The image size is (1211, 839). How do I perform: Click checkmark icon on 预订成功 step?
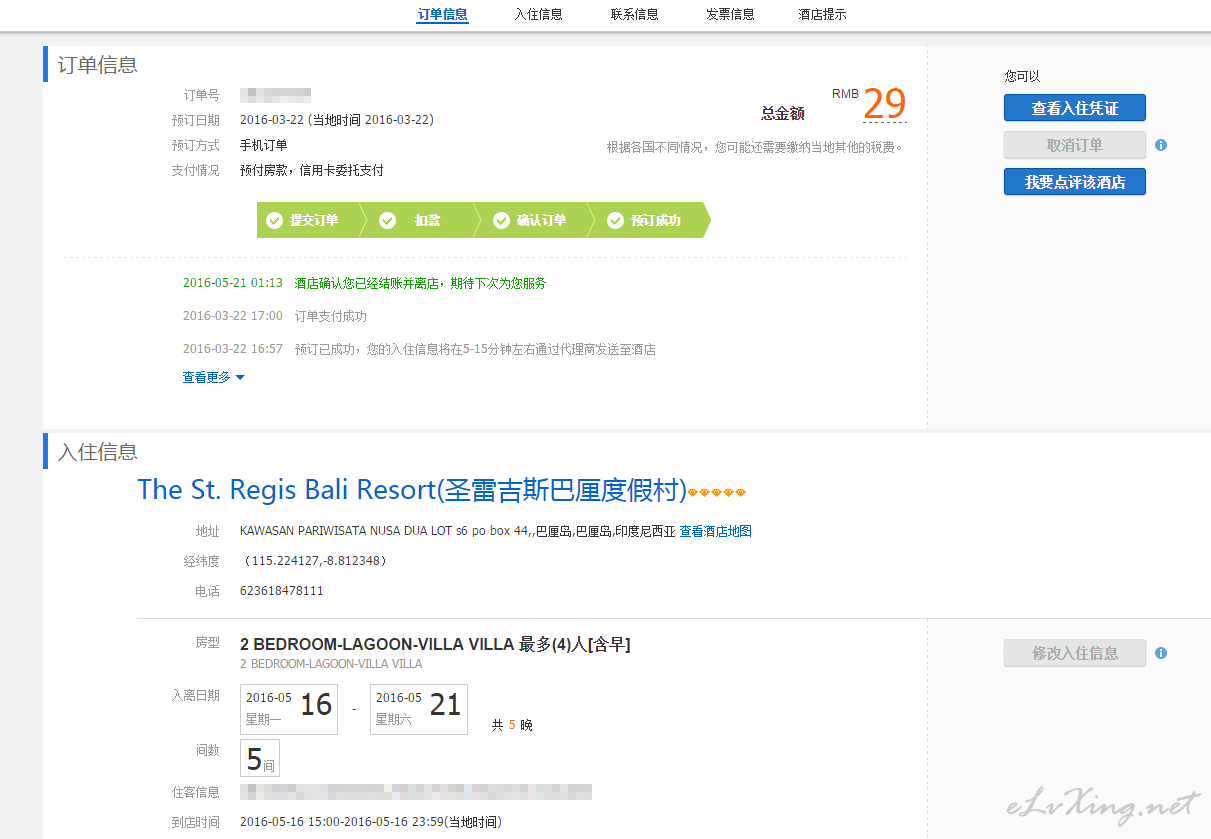pyautogui.click(x=615, y=221)
